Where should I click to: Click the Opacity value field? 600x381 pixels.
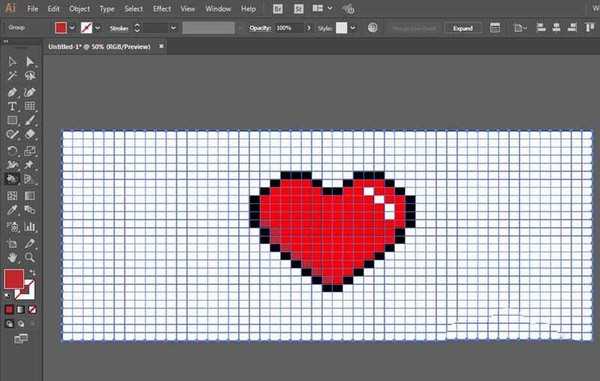[x=289, y=28]
